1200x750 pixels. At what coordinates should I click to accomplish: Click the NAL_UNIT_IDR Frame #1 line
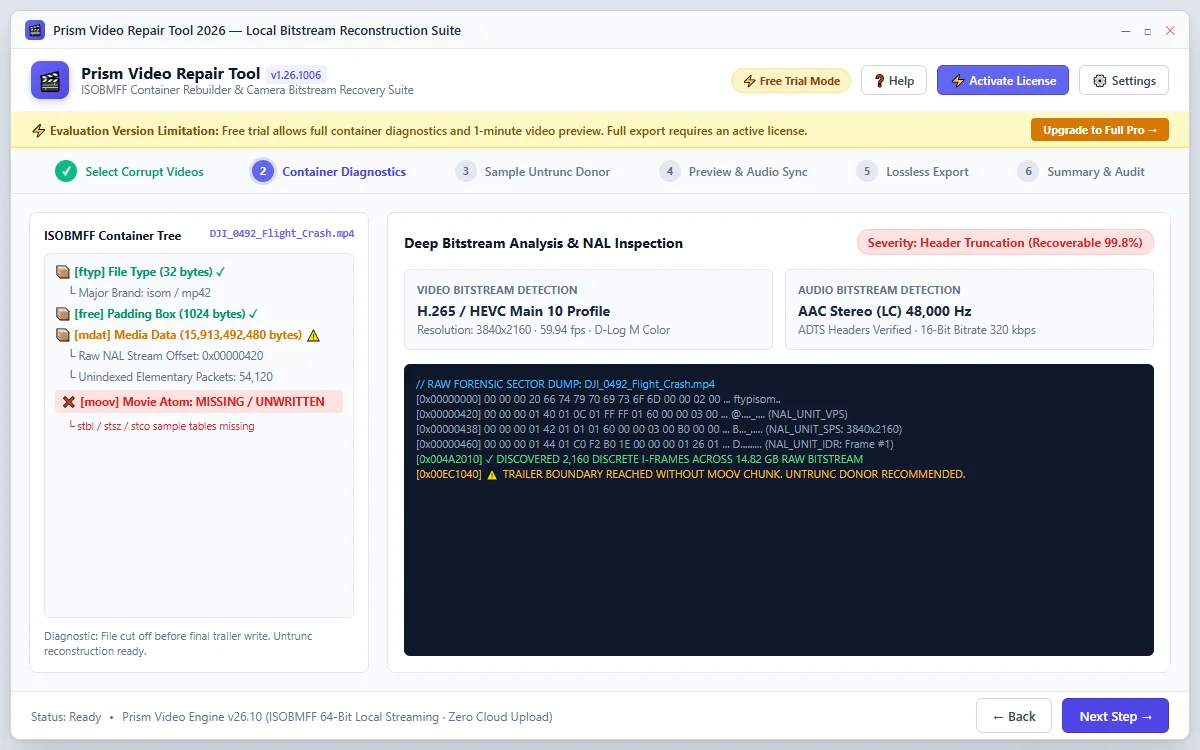pyautogui.click(x=655, y=444)
